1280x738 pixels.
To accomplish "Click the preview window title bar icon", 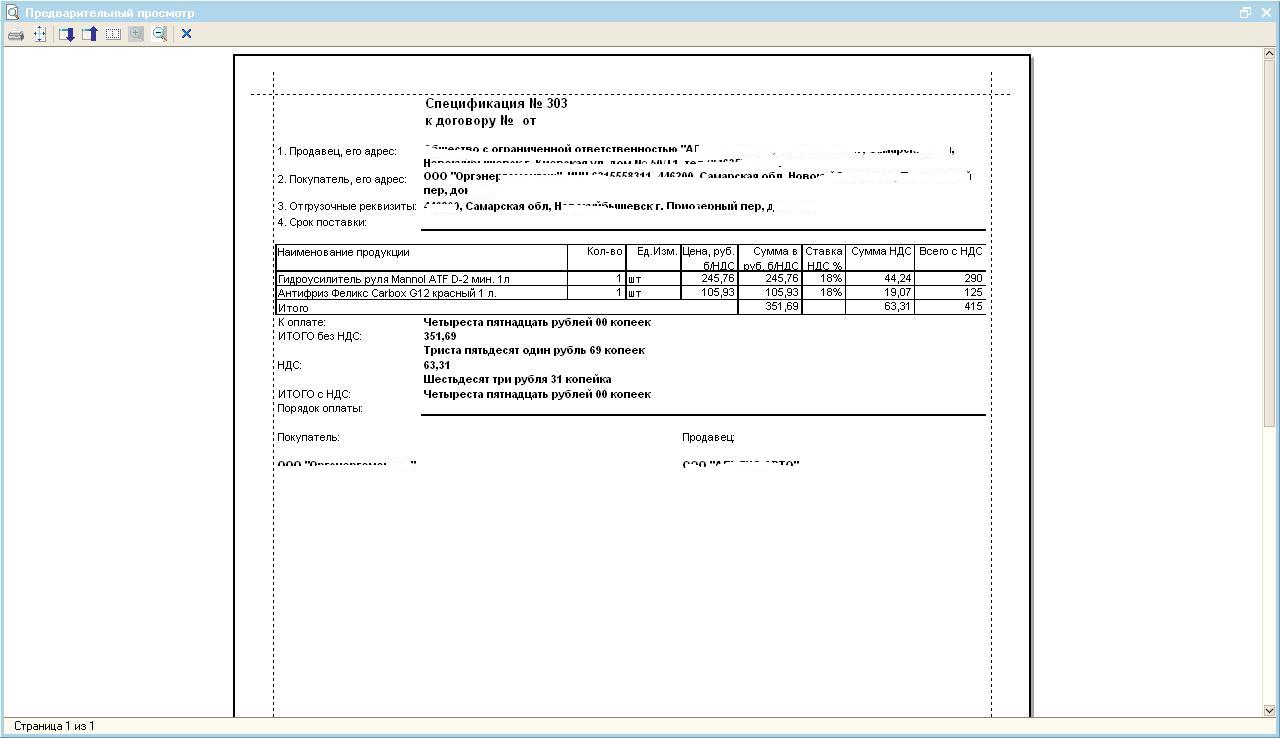I will pos(12,13).
